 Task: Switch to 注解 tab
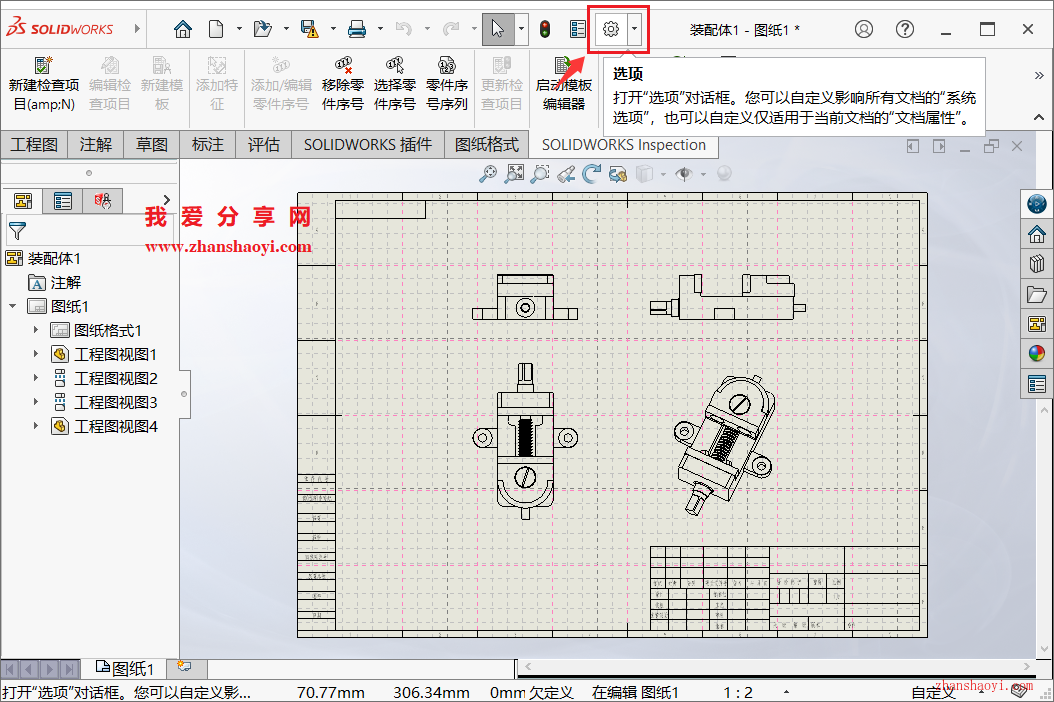pyautogui.click(x=95, y=145)
